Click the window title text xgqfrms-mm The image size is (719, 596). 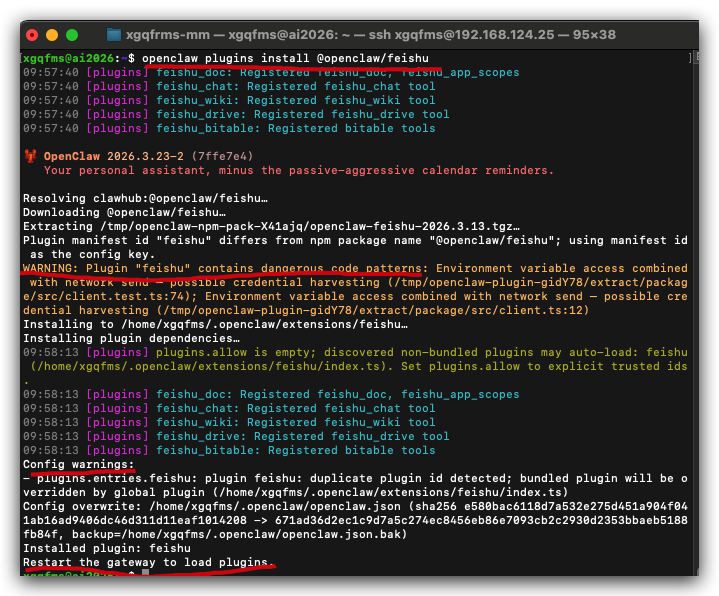(168, 35)
